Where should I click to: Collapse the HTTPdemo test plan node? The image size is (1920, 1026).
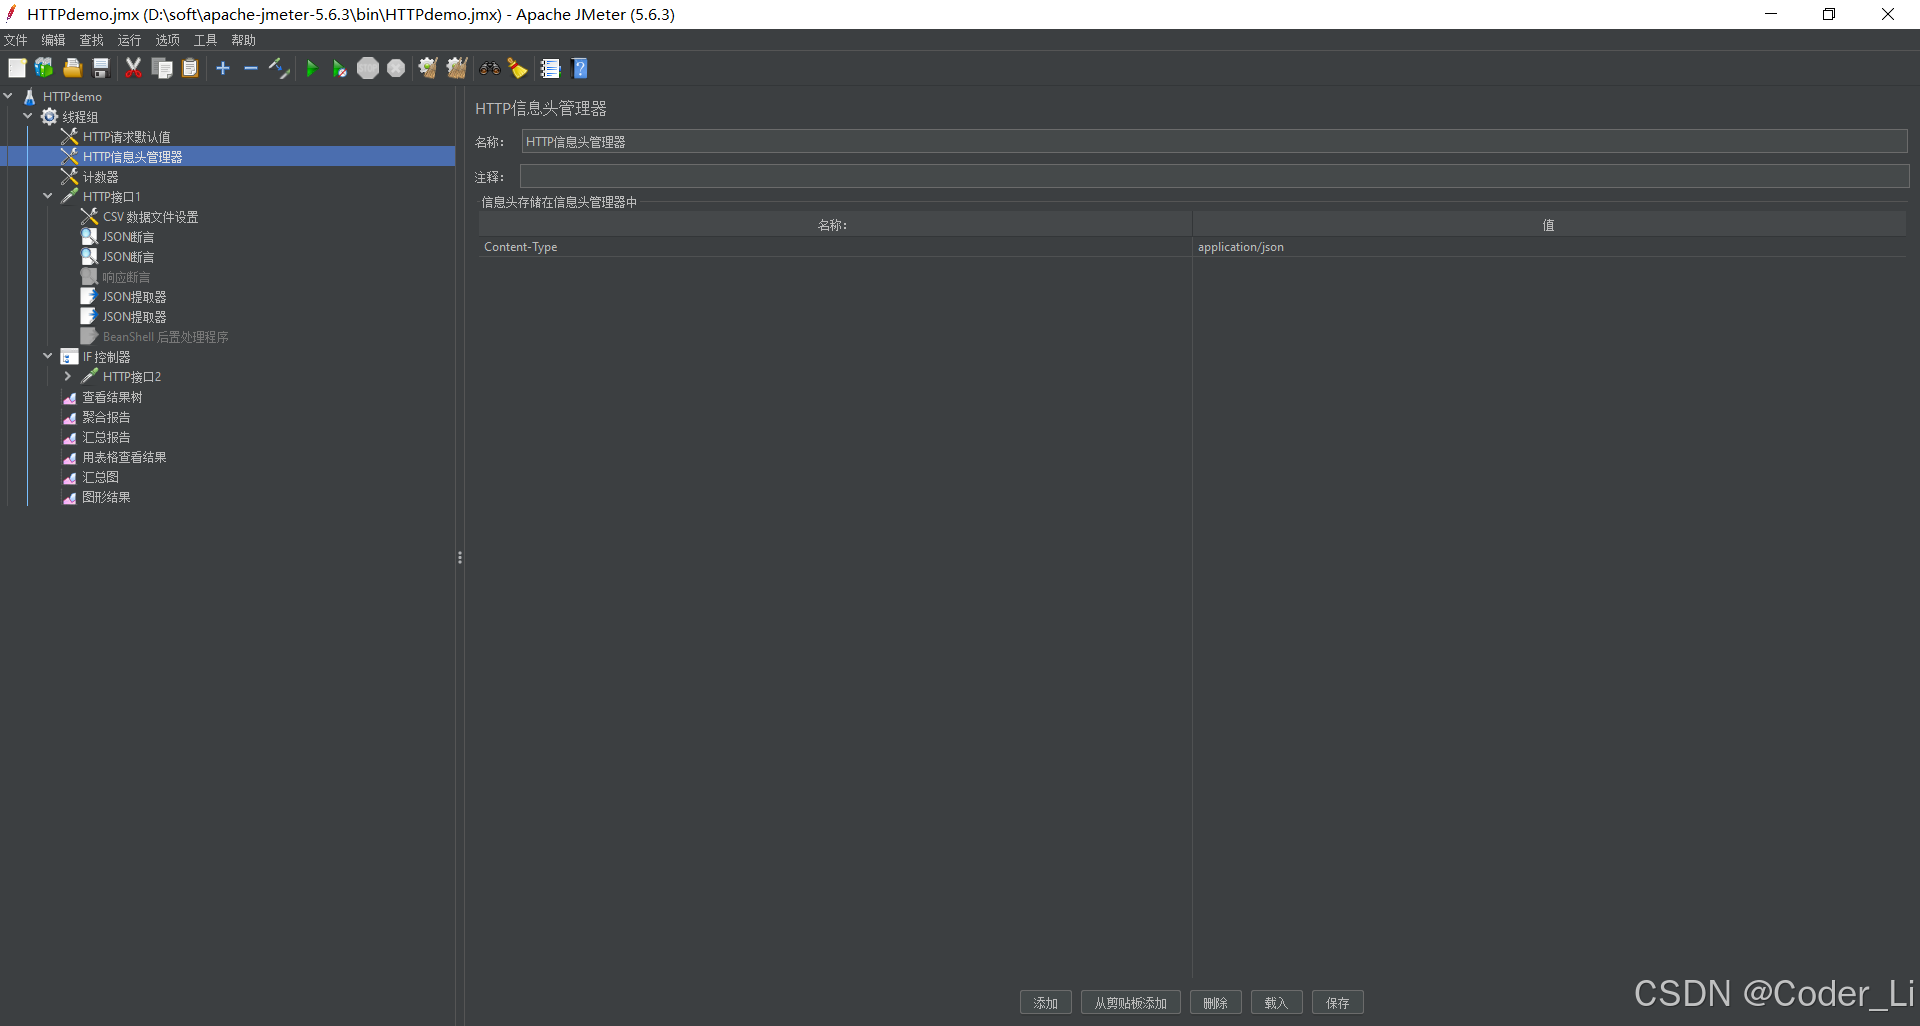click(8, 96)
